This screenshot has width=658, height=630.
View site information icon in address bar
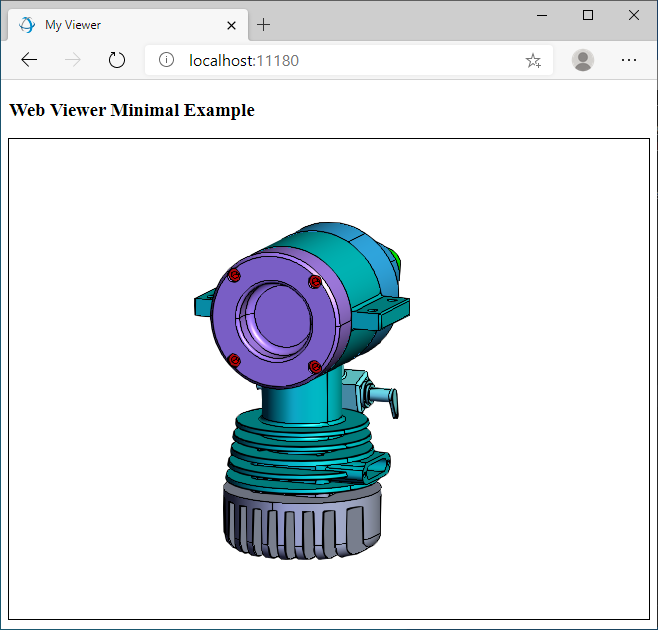[166, 60]
